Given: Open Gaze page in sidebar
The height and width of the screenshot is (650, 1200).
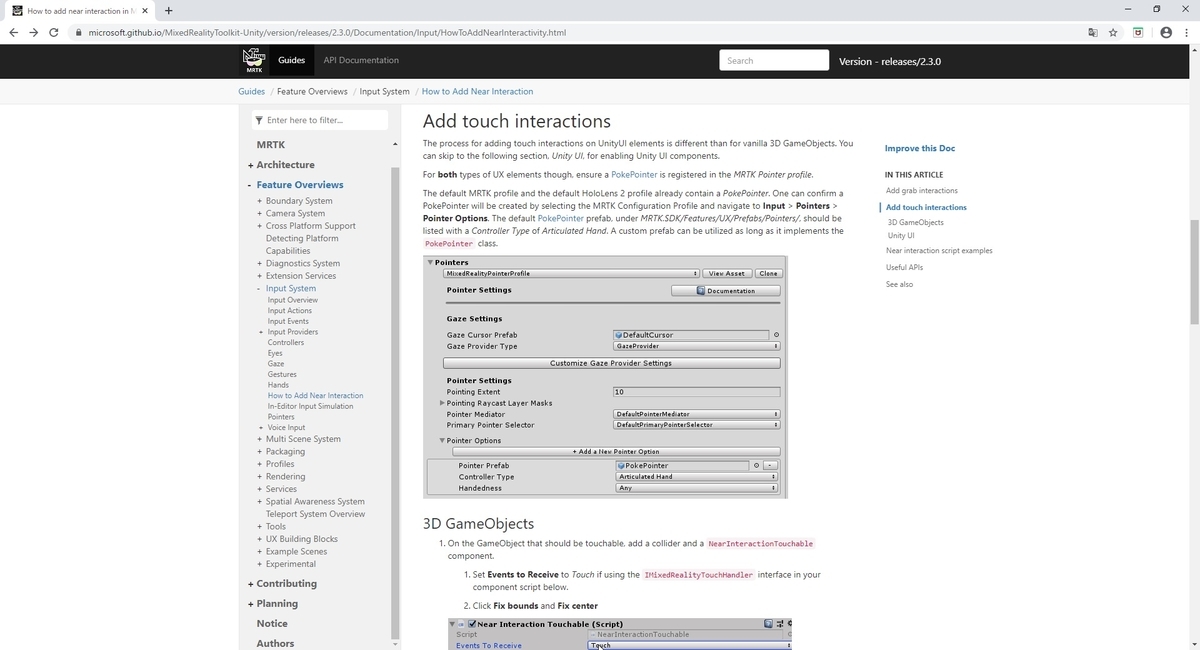Looking at the screenshot, I should pos(276,364).
